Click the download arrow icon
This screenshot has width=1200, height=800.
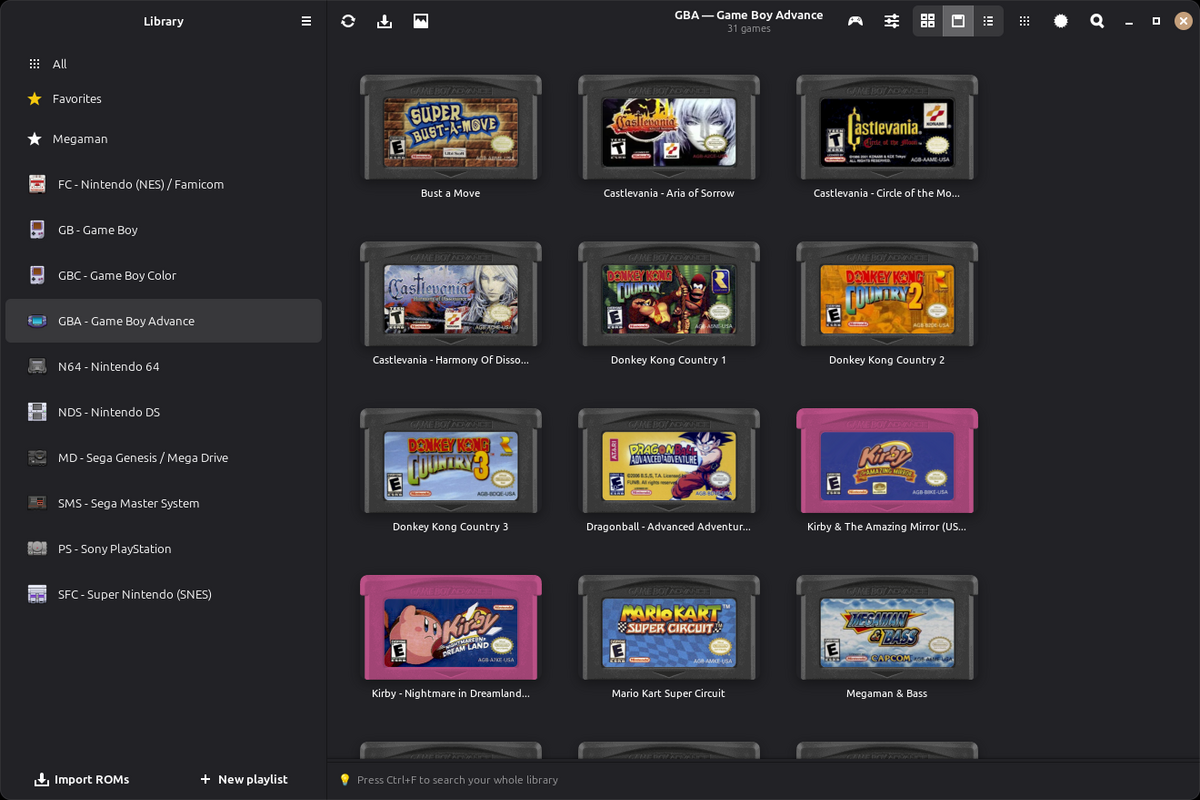pyautogui.click(x=384, y=21)
